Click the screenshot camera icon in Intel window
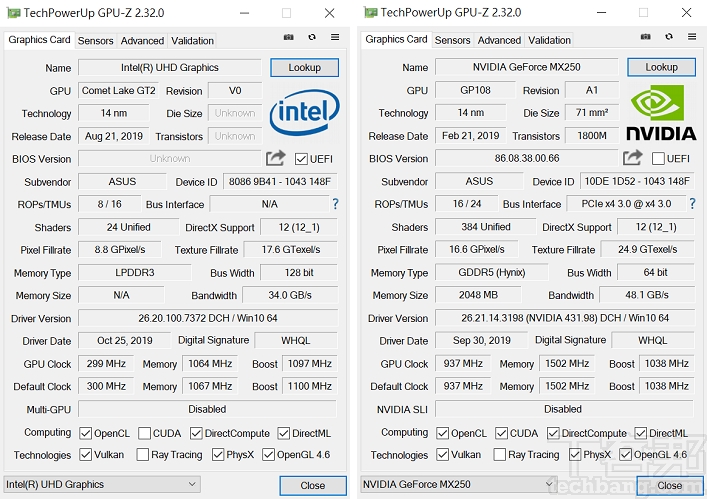 coord(289,37)
